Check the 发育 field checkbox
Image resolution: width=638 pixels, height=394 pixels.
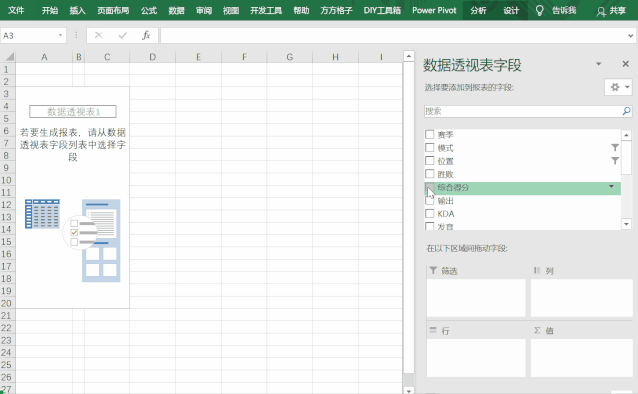429,226
